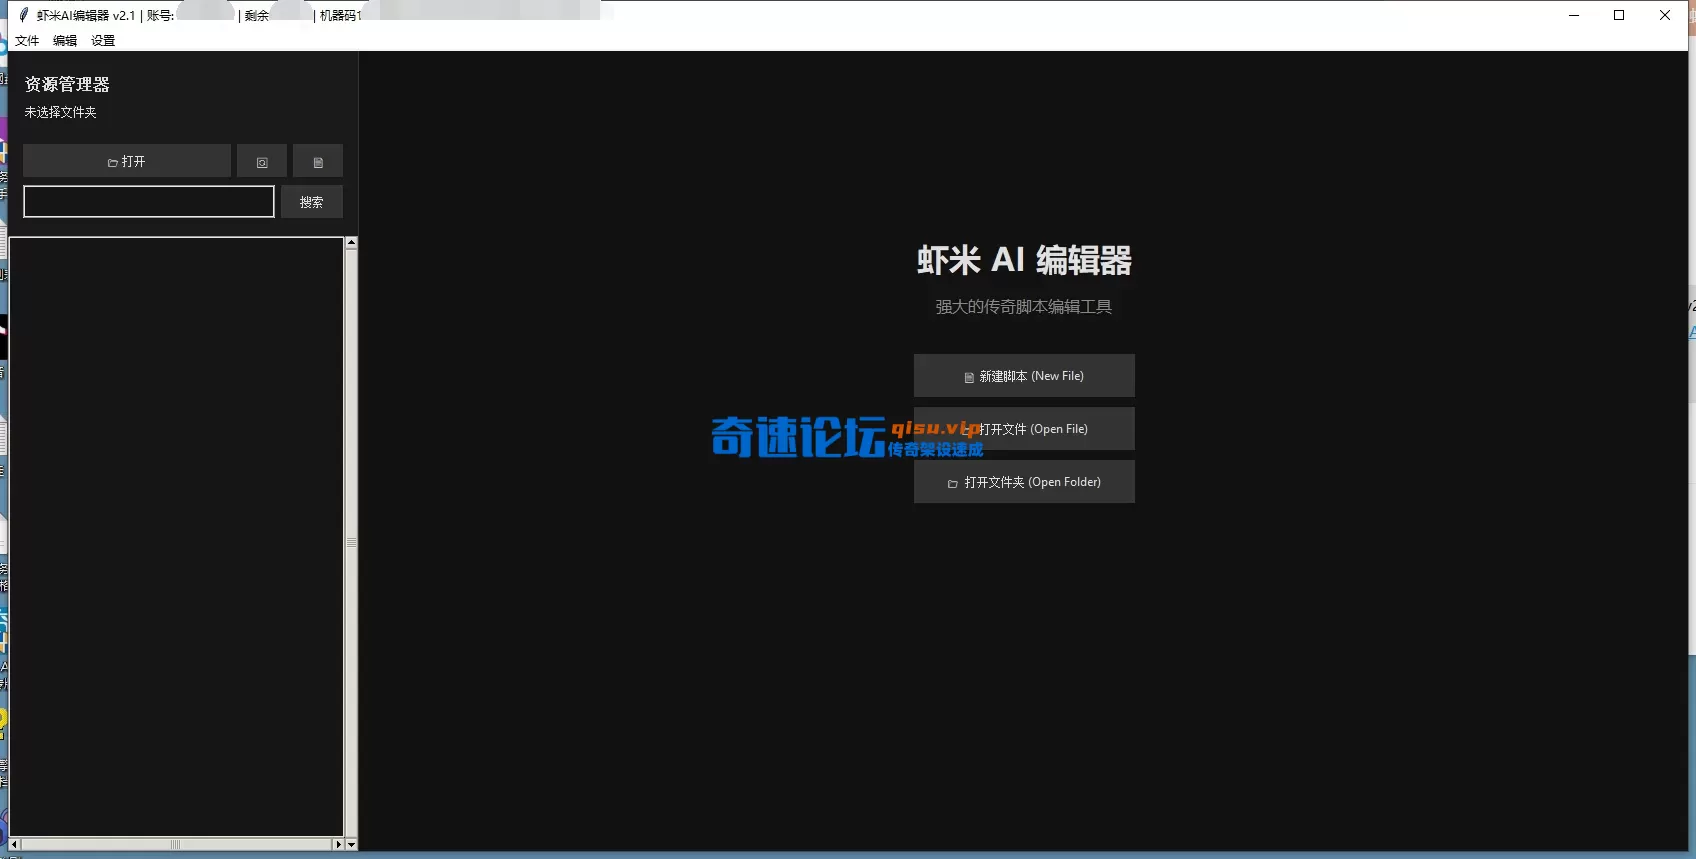Click the horizontal scrollbar right arrow

click(x=338, y=845)
